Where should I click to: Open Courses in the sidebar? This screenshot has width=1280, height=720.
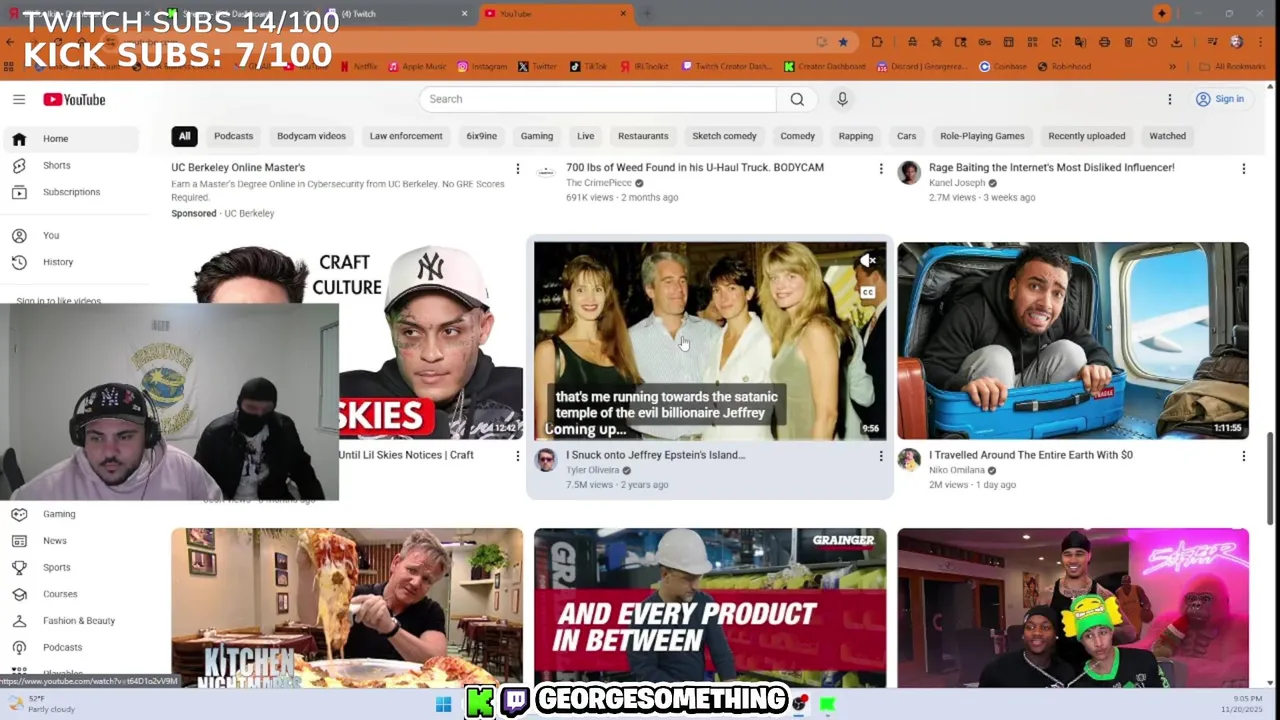(x=72, y=594)
